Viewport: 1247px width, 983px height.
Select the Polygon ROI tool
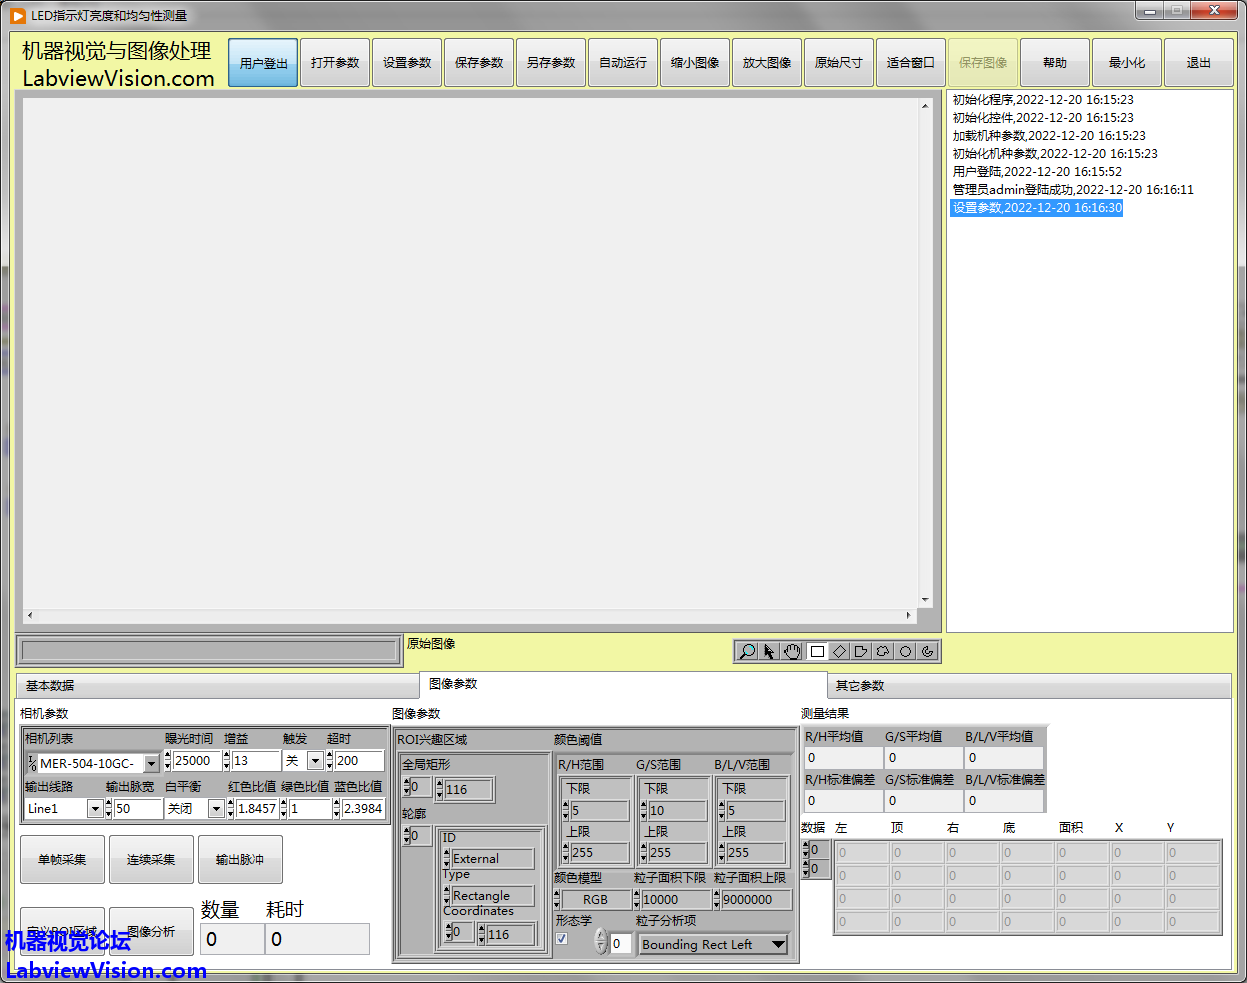click(x=861, y=652)
